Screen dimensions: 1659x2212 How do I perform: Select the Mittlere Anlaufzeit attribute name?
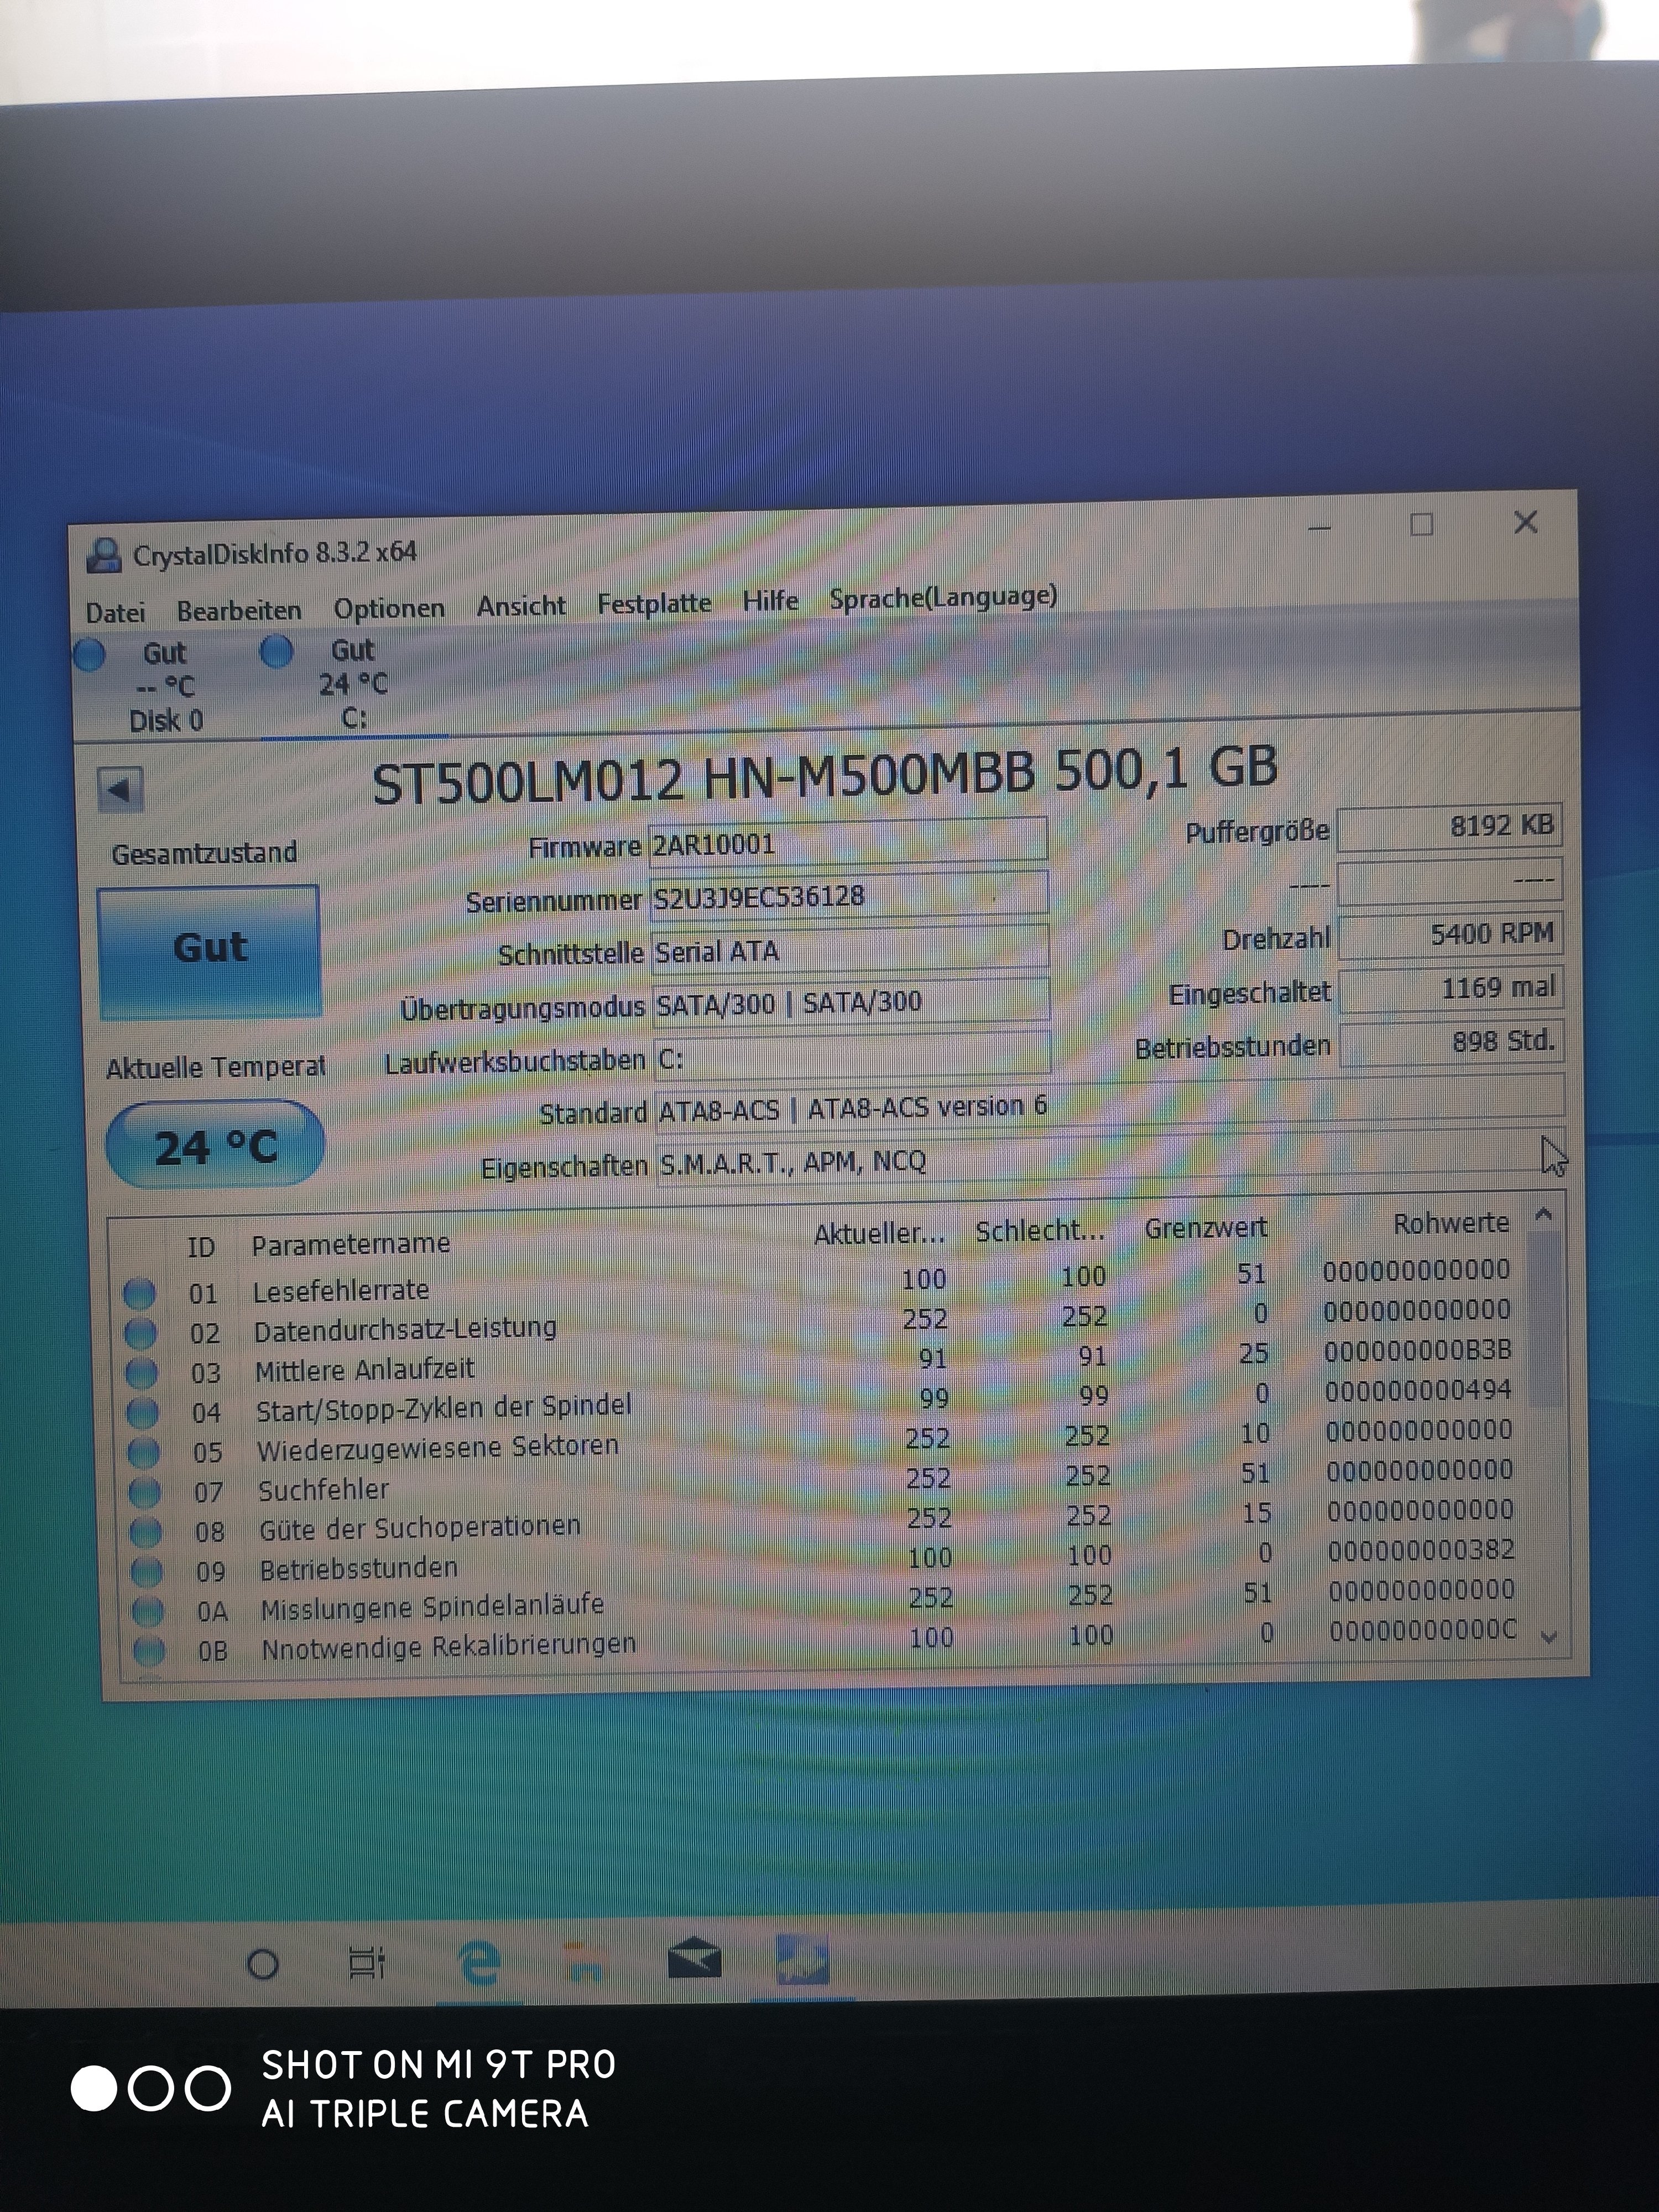click(x=365, y=1369)
